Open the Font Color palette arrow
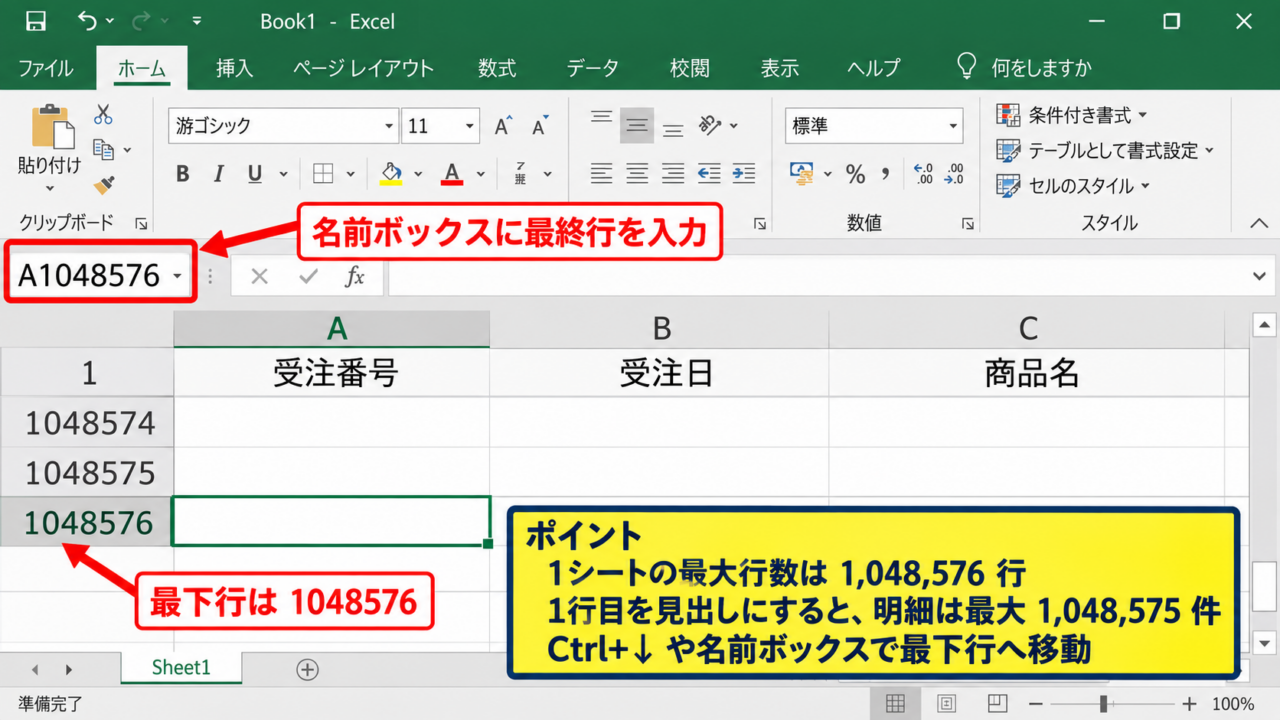 point(481,175)
